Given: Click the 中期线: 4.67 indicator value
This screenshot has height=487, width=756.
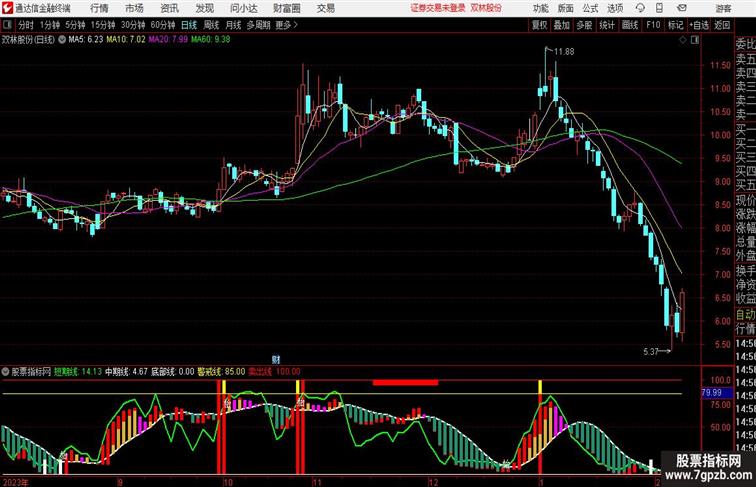Looking at the screenshot, I should pos(126,372).
